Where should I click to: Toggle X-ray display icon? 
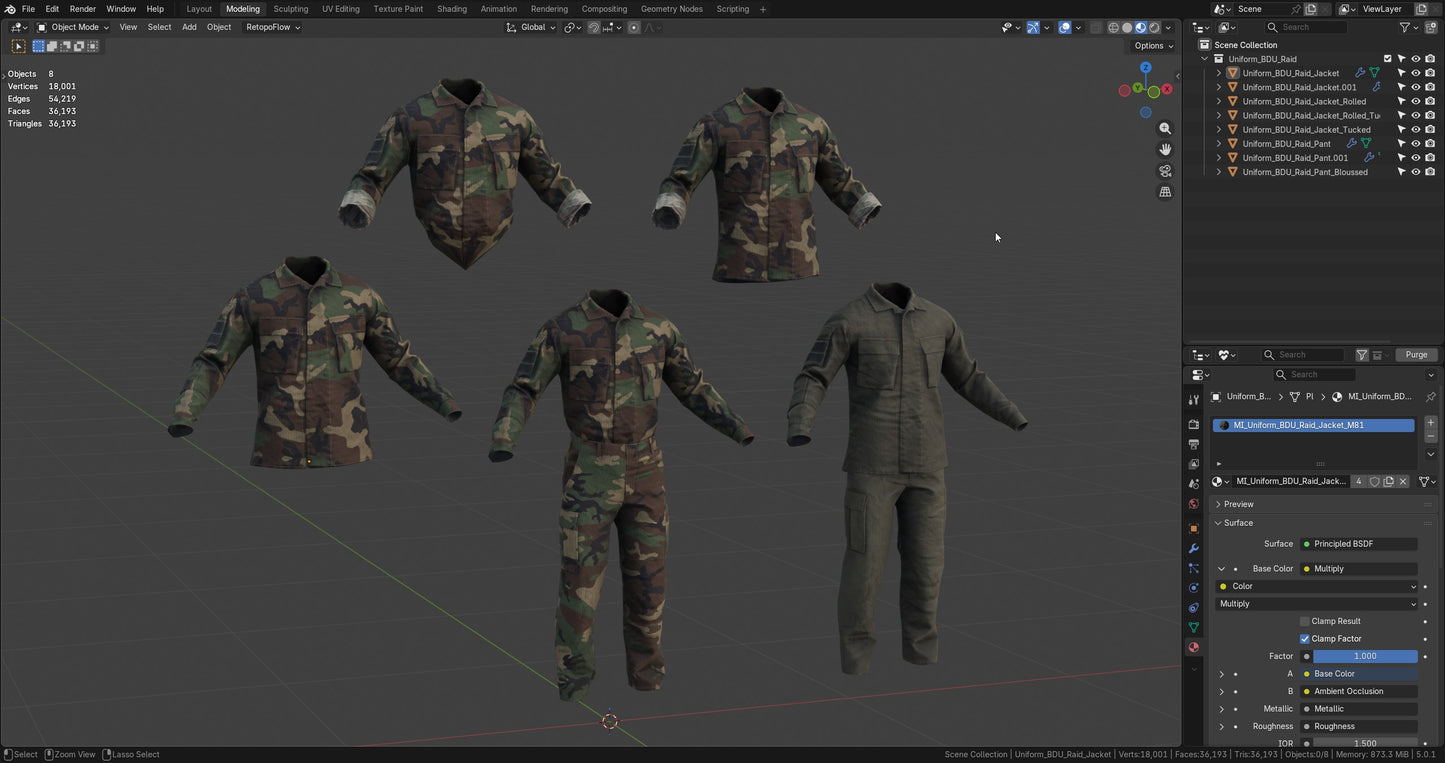tap(1095, 27)
